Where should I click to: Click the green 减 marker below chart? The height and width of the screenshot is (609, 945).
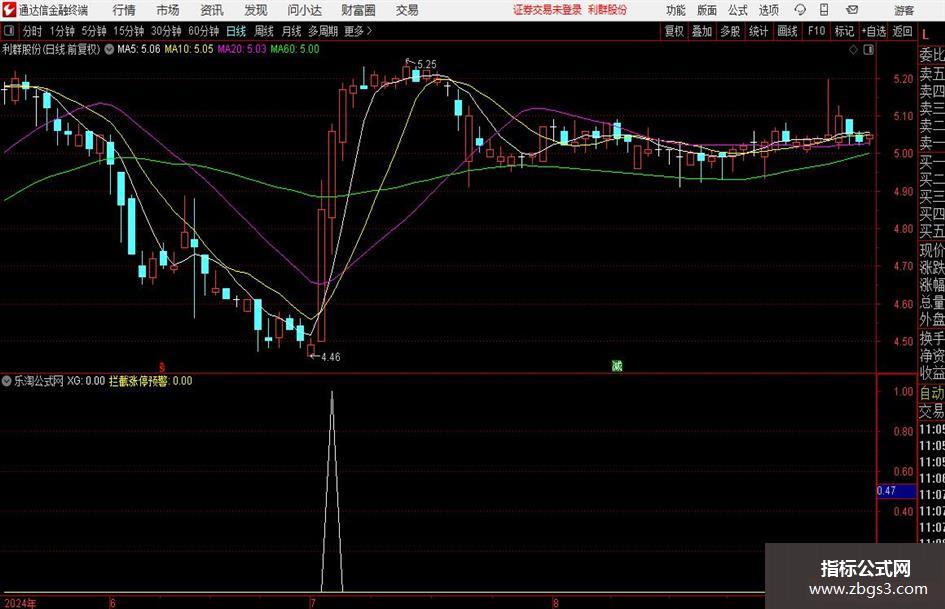(x=617, y=365)
